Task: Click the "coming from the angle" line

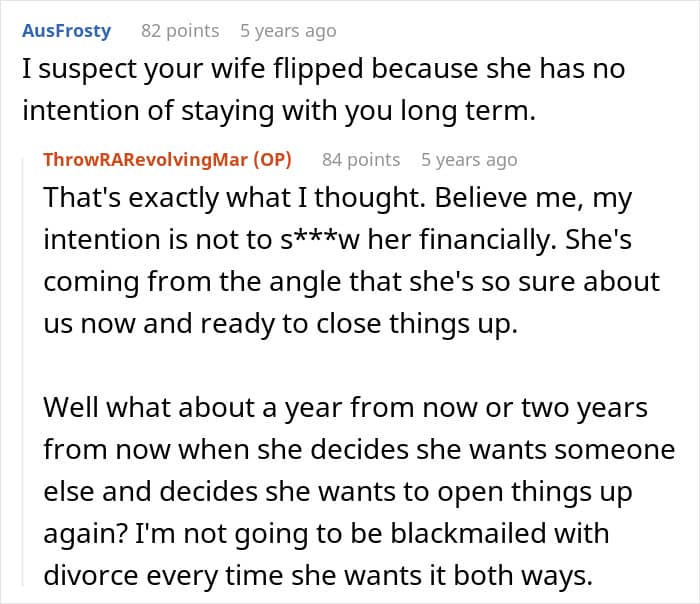Action: tap(351, 282)
